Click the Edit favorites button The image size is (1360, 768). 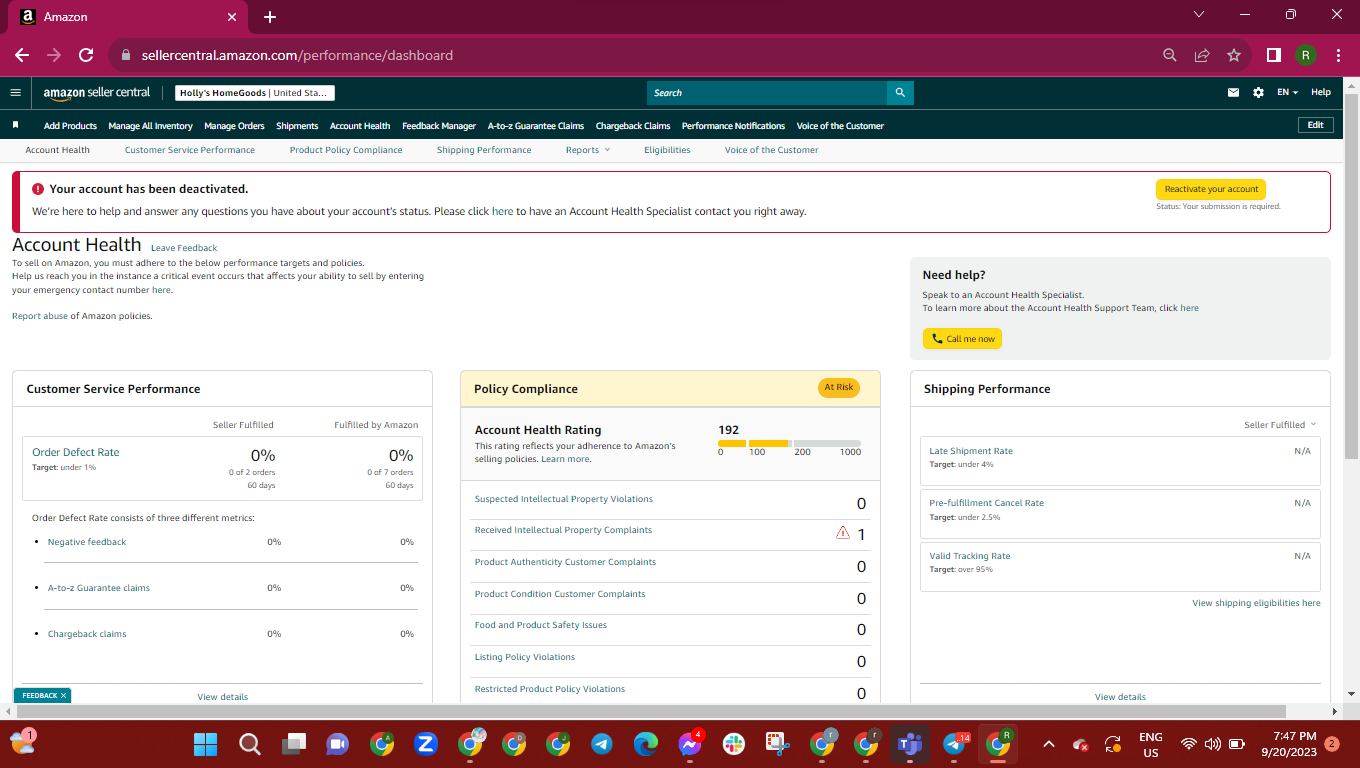[1316, 125]
